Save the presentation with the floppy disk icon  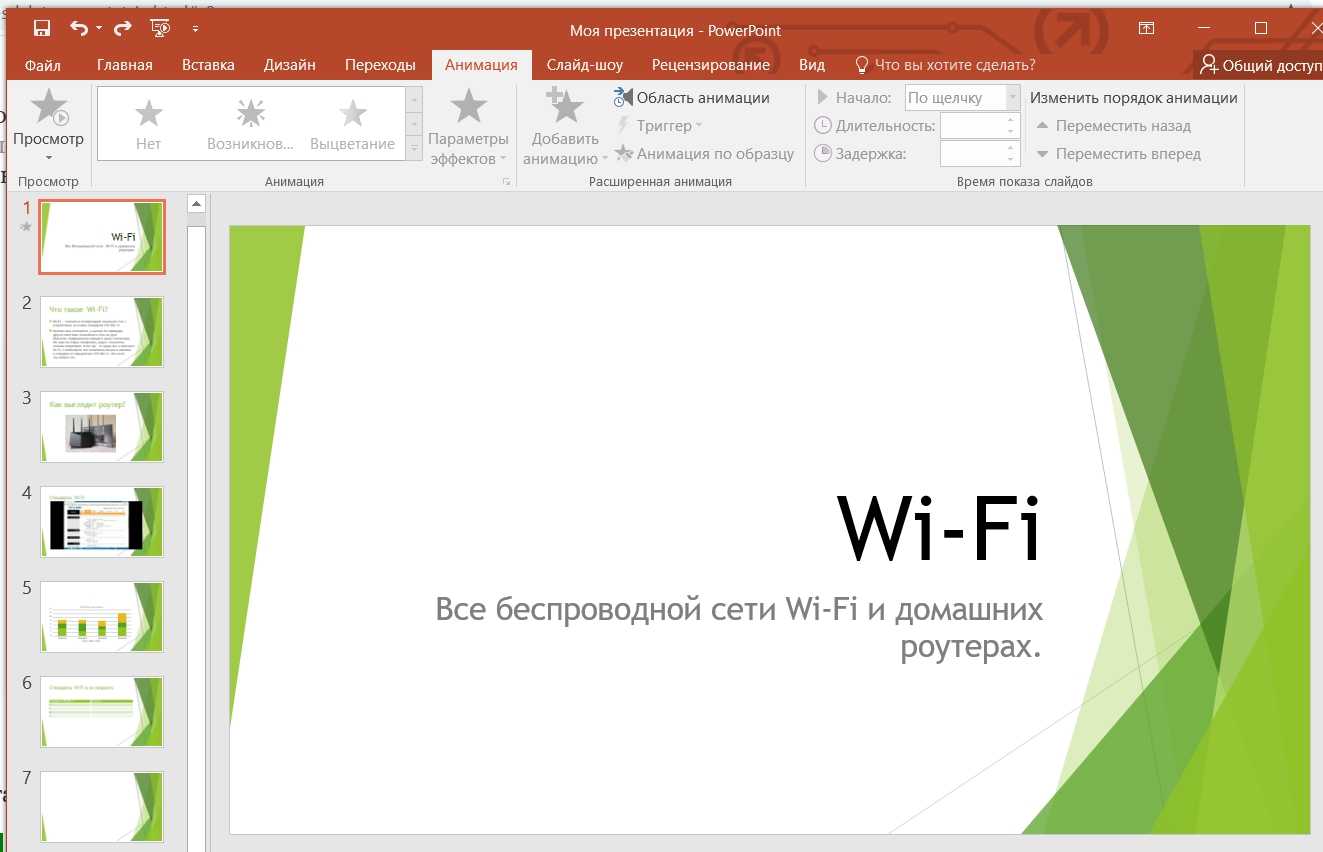(42, 28)
